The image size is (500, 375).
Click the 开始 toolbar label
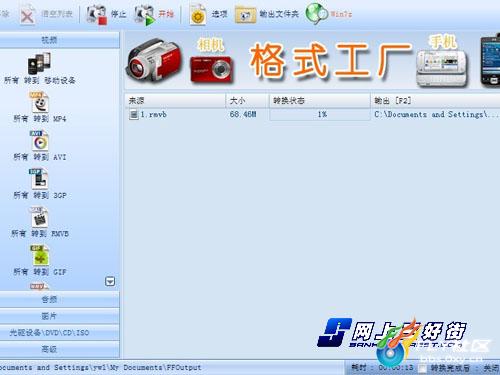pos(166,14)
